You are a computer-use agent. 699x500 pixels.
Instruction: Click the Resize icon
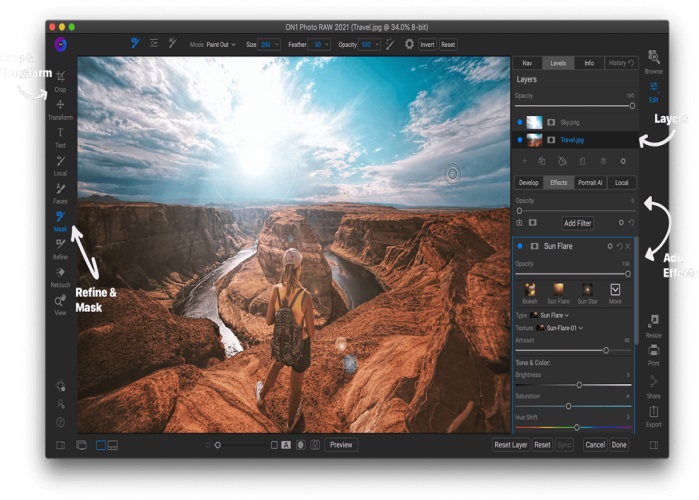pos(653,324)
